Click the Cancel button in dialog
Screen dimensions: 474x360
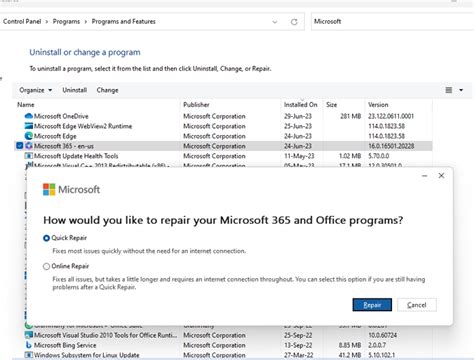(x=417, y=305)
